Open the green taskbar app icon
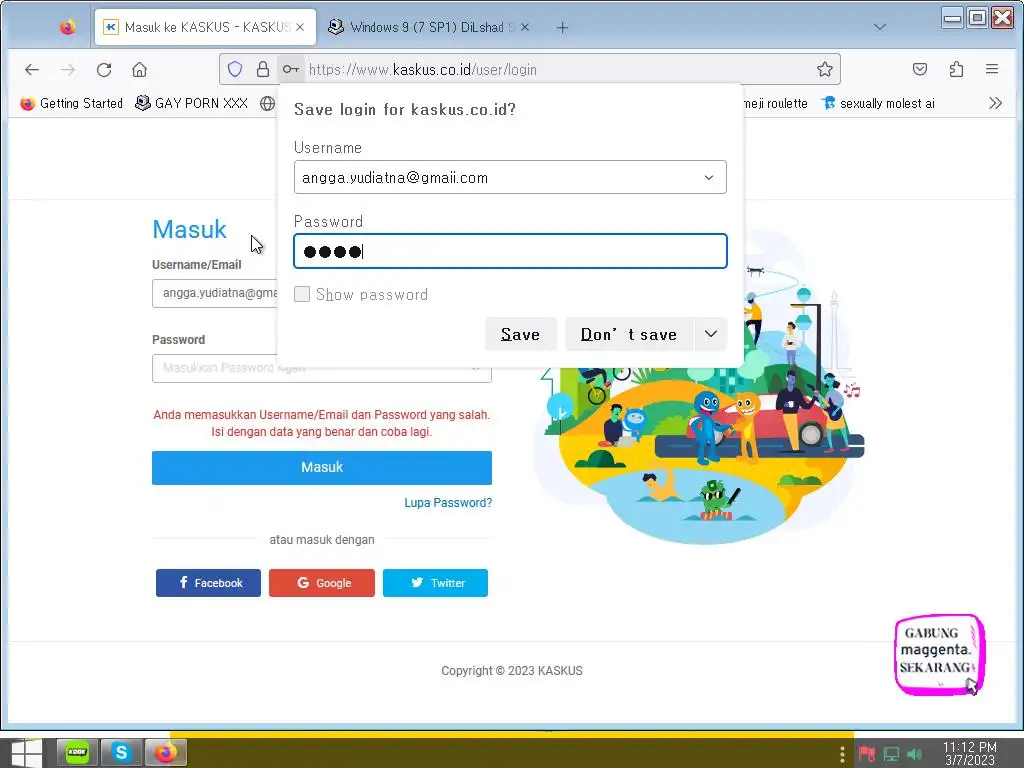The height and width of the screenshot is (768, 1024). (77, 752)
